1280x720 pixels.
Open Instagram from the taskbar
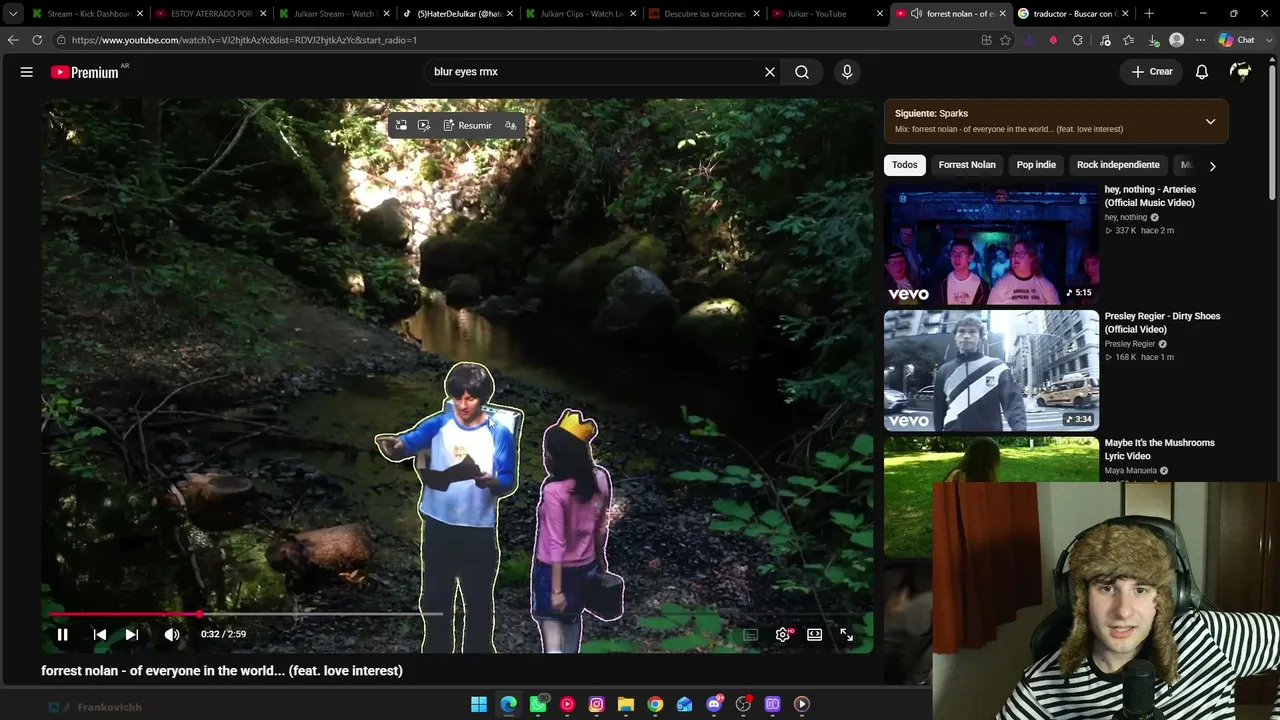point(597,704)
